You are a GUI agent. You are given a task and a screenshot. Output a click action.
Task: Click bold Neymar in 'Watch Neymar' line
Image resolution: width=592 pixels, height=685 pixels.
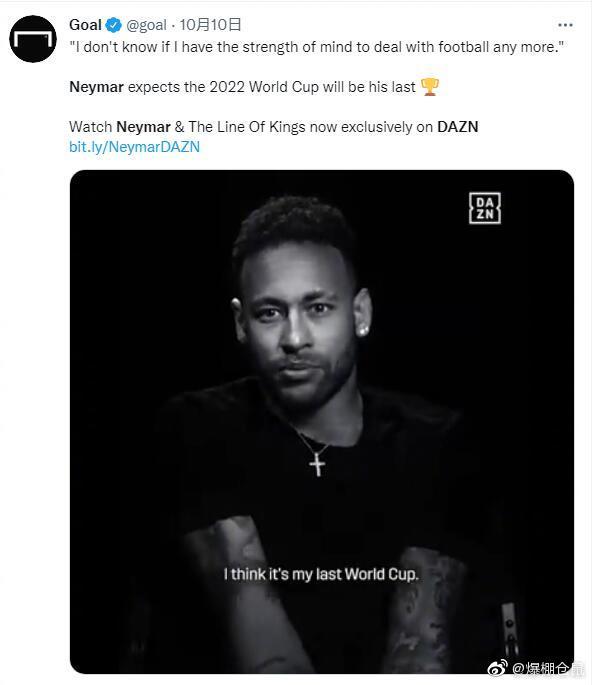[143, 127]
